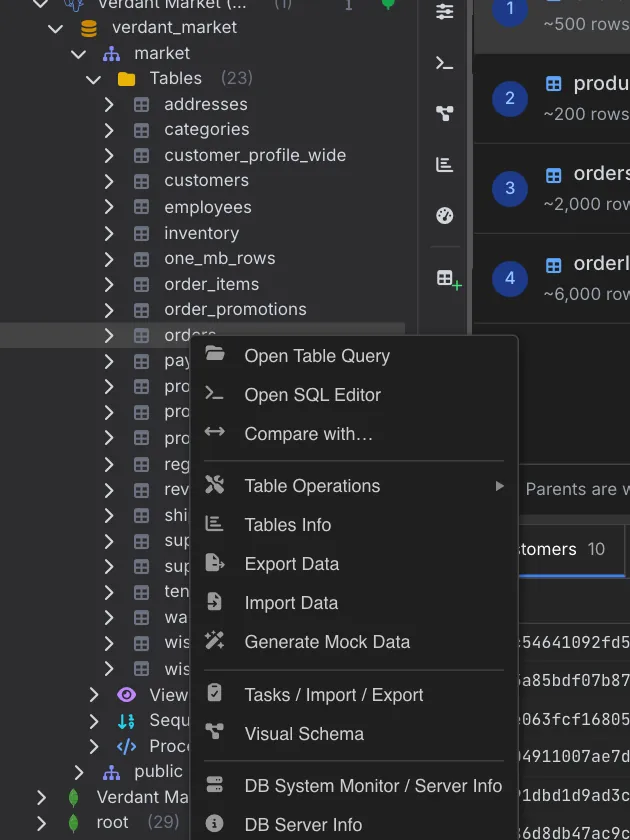Click the Verdant Ma MongoDB leaf icon

(x=73, y=798)
